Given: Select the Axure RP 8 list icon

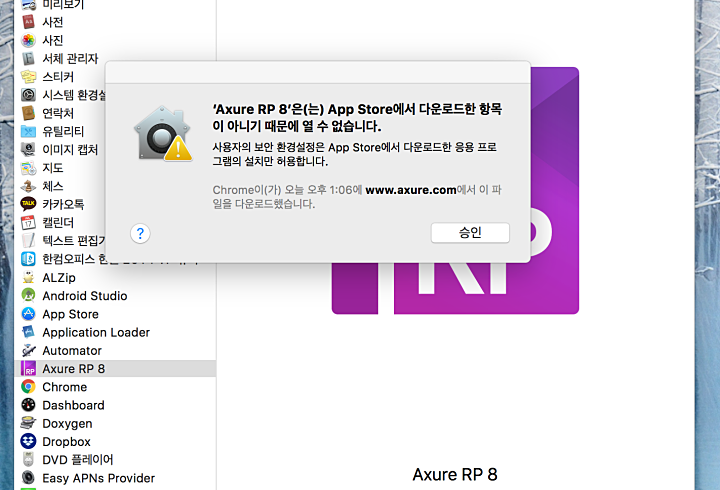Looking at the screenshot, I should click(x=28, y=368).
